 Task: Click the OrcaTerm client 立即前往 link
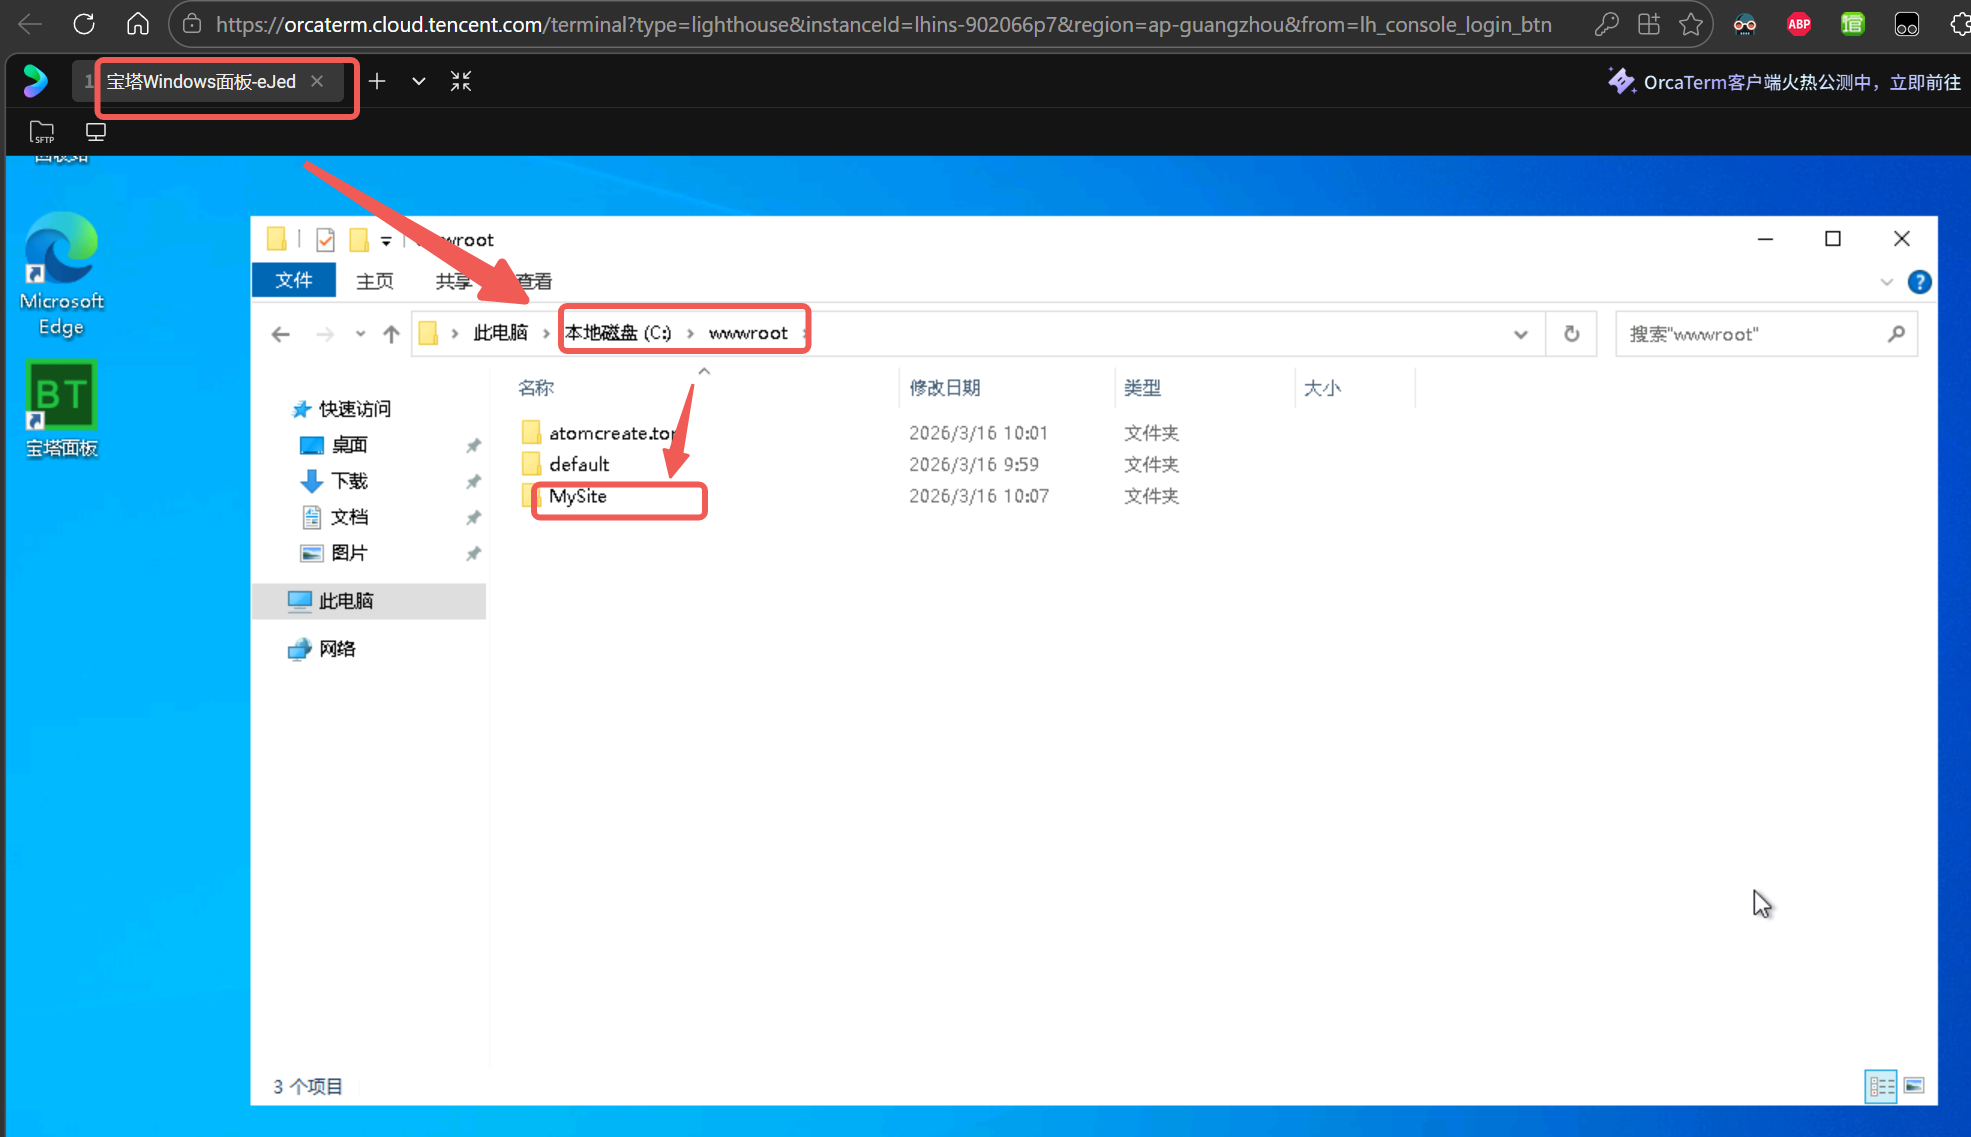(1925, 82)
